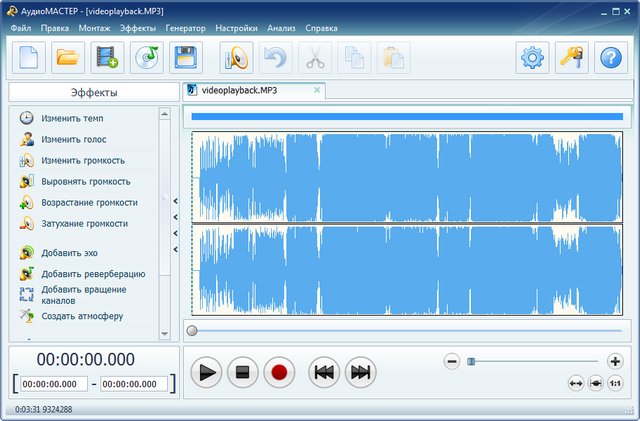The image size is (640, 421).
Task: Zoom in with the plus button
Action: click(615, 361)
